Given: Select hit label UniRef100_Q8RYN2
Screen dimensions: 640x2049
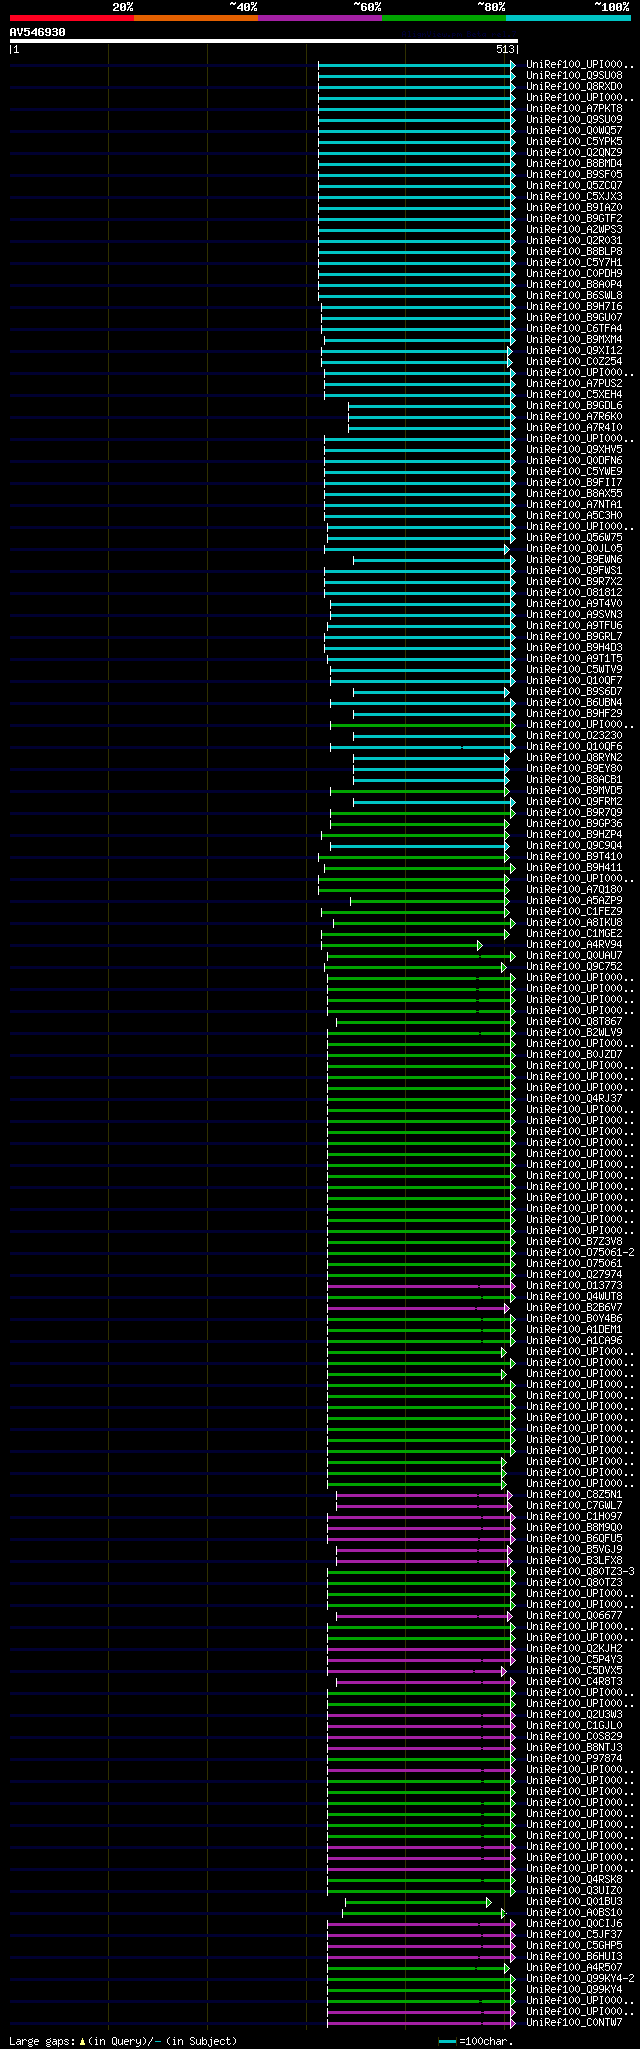Looking at the screenshot, I should (574, 758).
